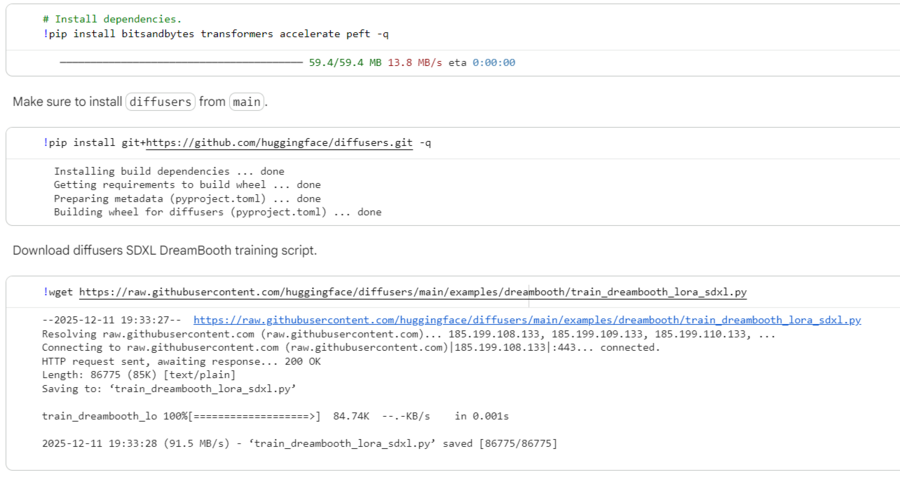This screenshot has width=900, height=484.
Task: Click the 'in 0.001s' duration text
Action: click(482, 416)
